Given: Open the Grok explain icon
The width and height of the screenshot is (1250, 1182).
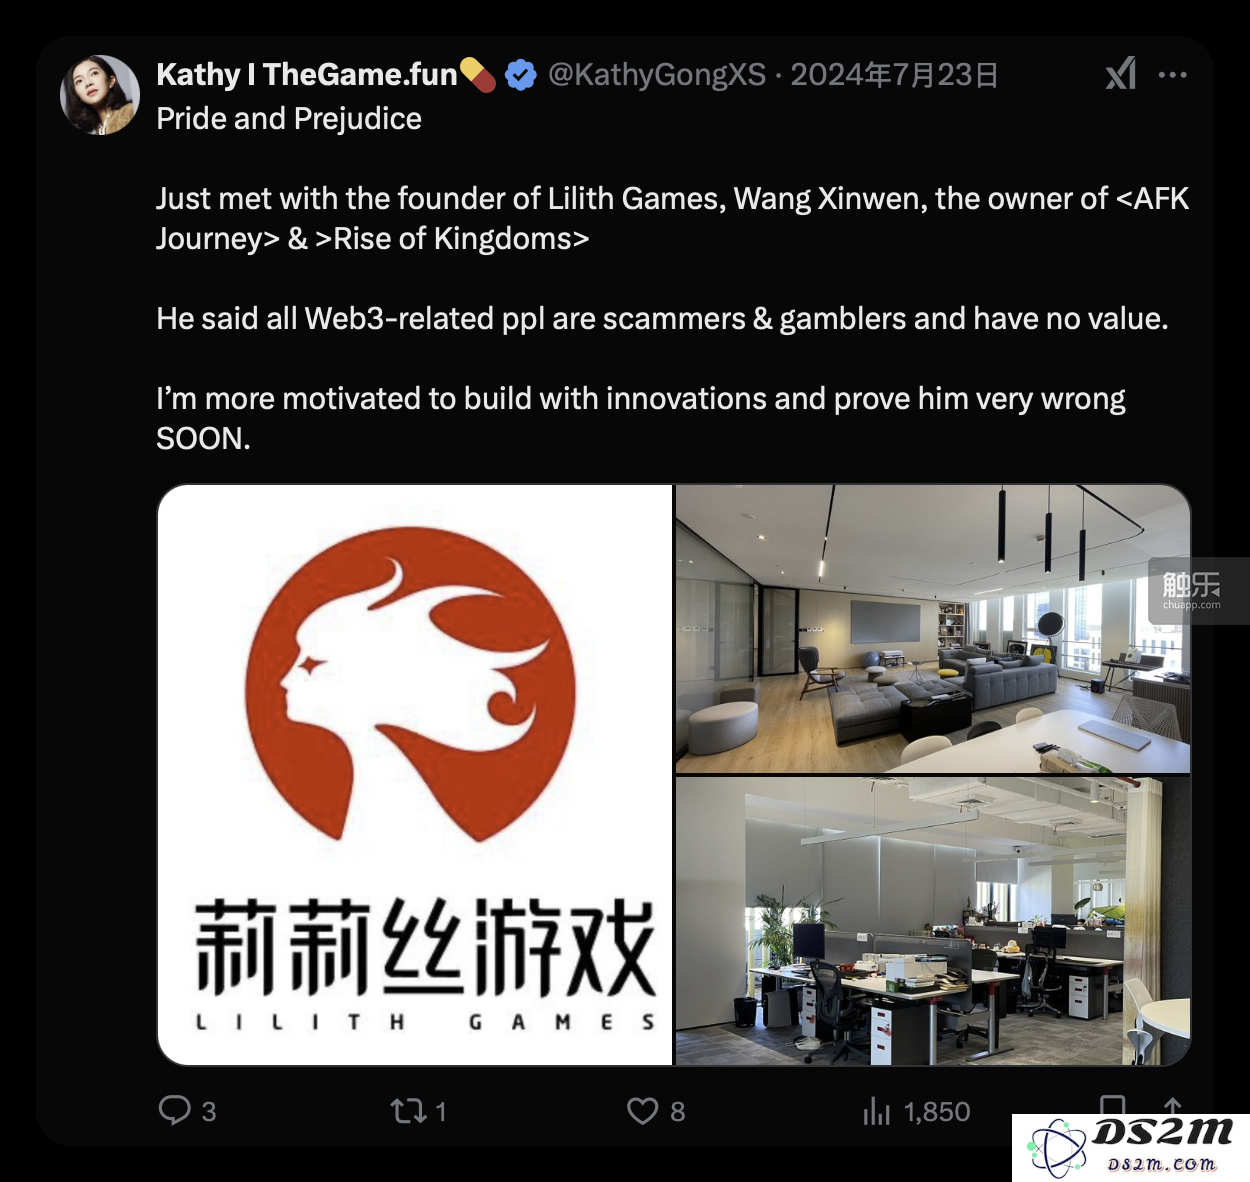Looking at the screenshot, I should tap(1121, 74).
